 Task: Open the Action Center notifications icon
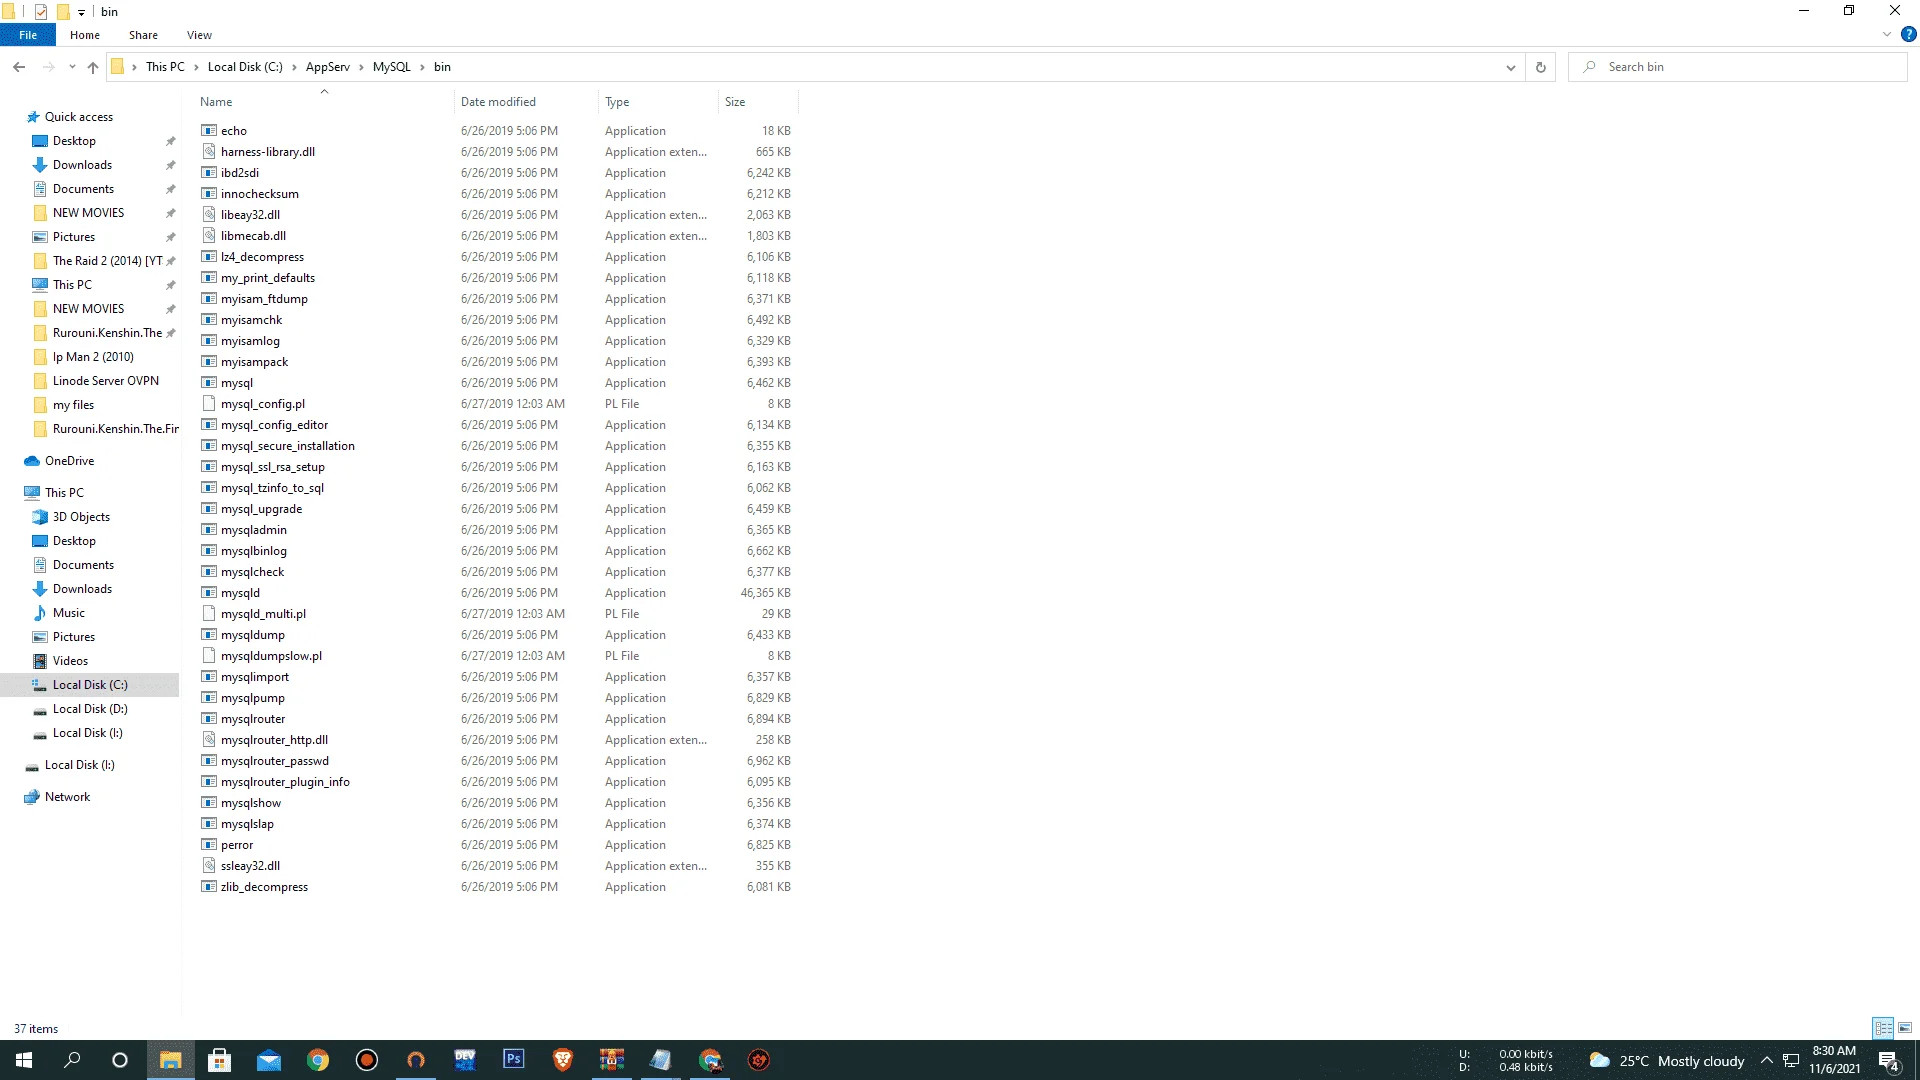[1889, 1061]
